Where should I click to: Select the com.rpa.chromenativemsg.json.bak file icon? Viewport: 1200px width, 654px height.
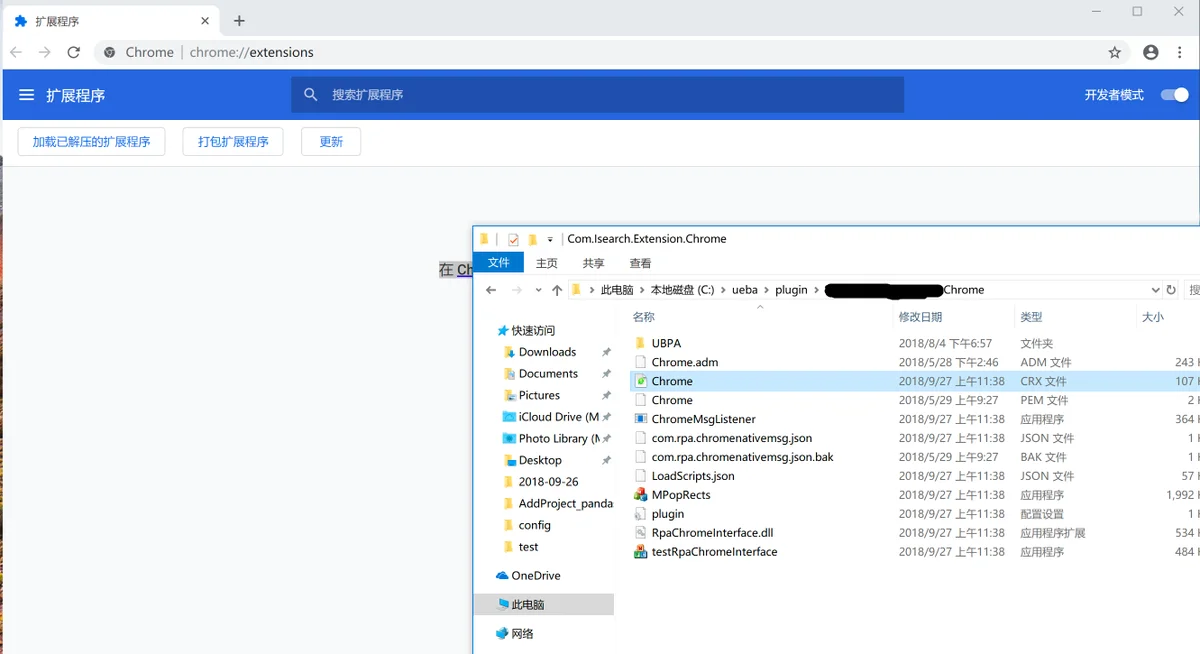(641, 457)
